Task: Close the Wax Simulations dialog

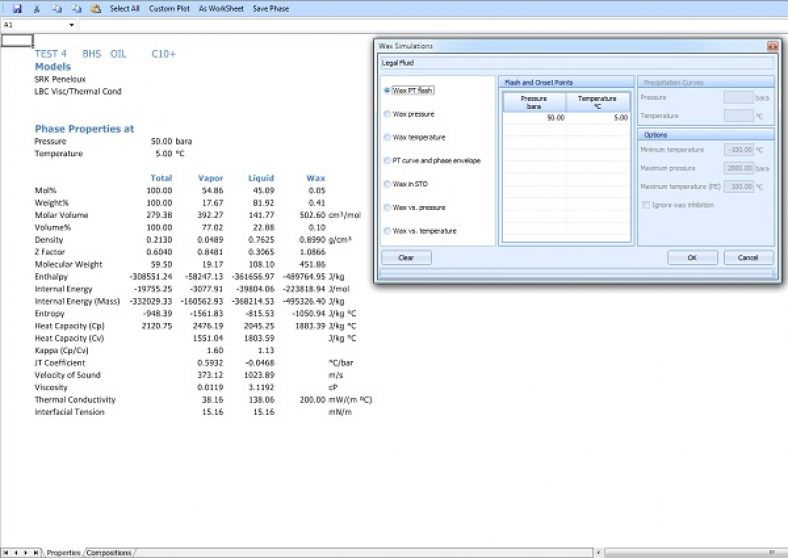Action: (772, 46)
